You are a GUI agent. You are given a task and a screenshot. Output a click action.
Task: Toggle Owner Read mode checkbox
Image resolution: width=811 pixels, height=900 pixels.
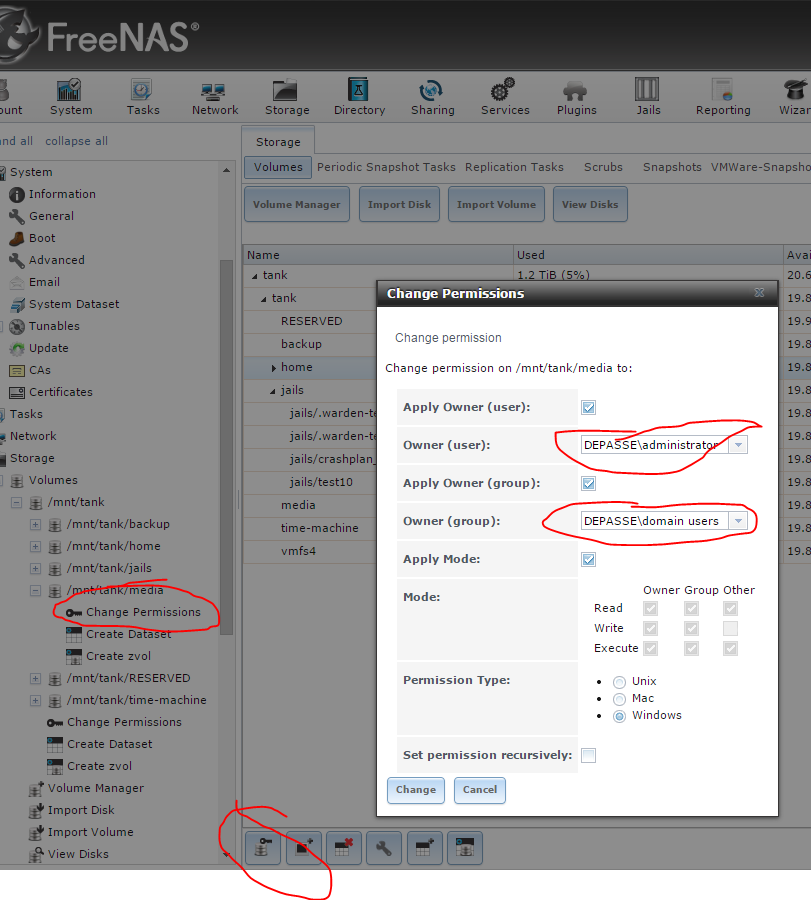click(x=650, y=608)
